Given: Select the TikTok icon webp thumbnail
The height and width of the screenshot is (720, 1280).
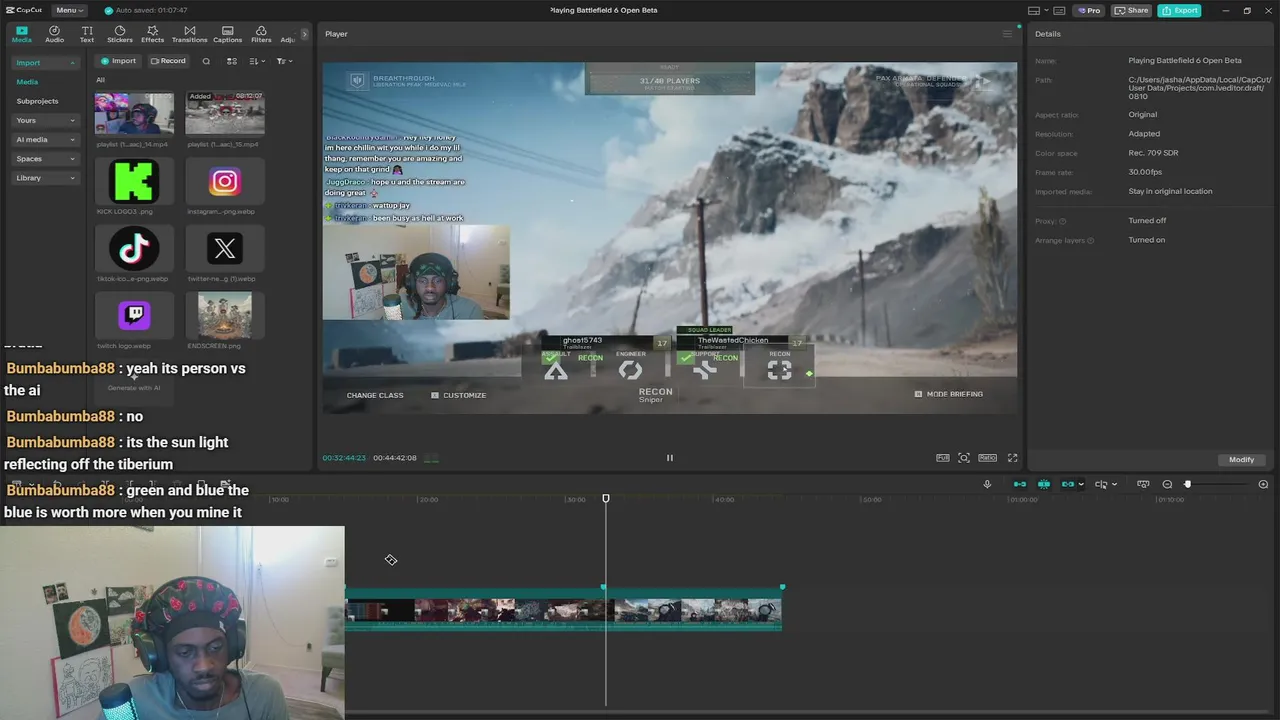Looking at the screenshot, I should point(134,248).
